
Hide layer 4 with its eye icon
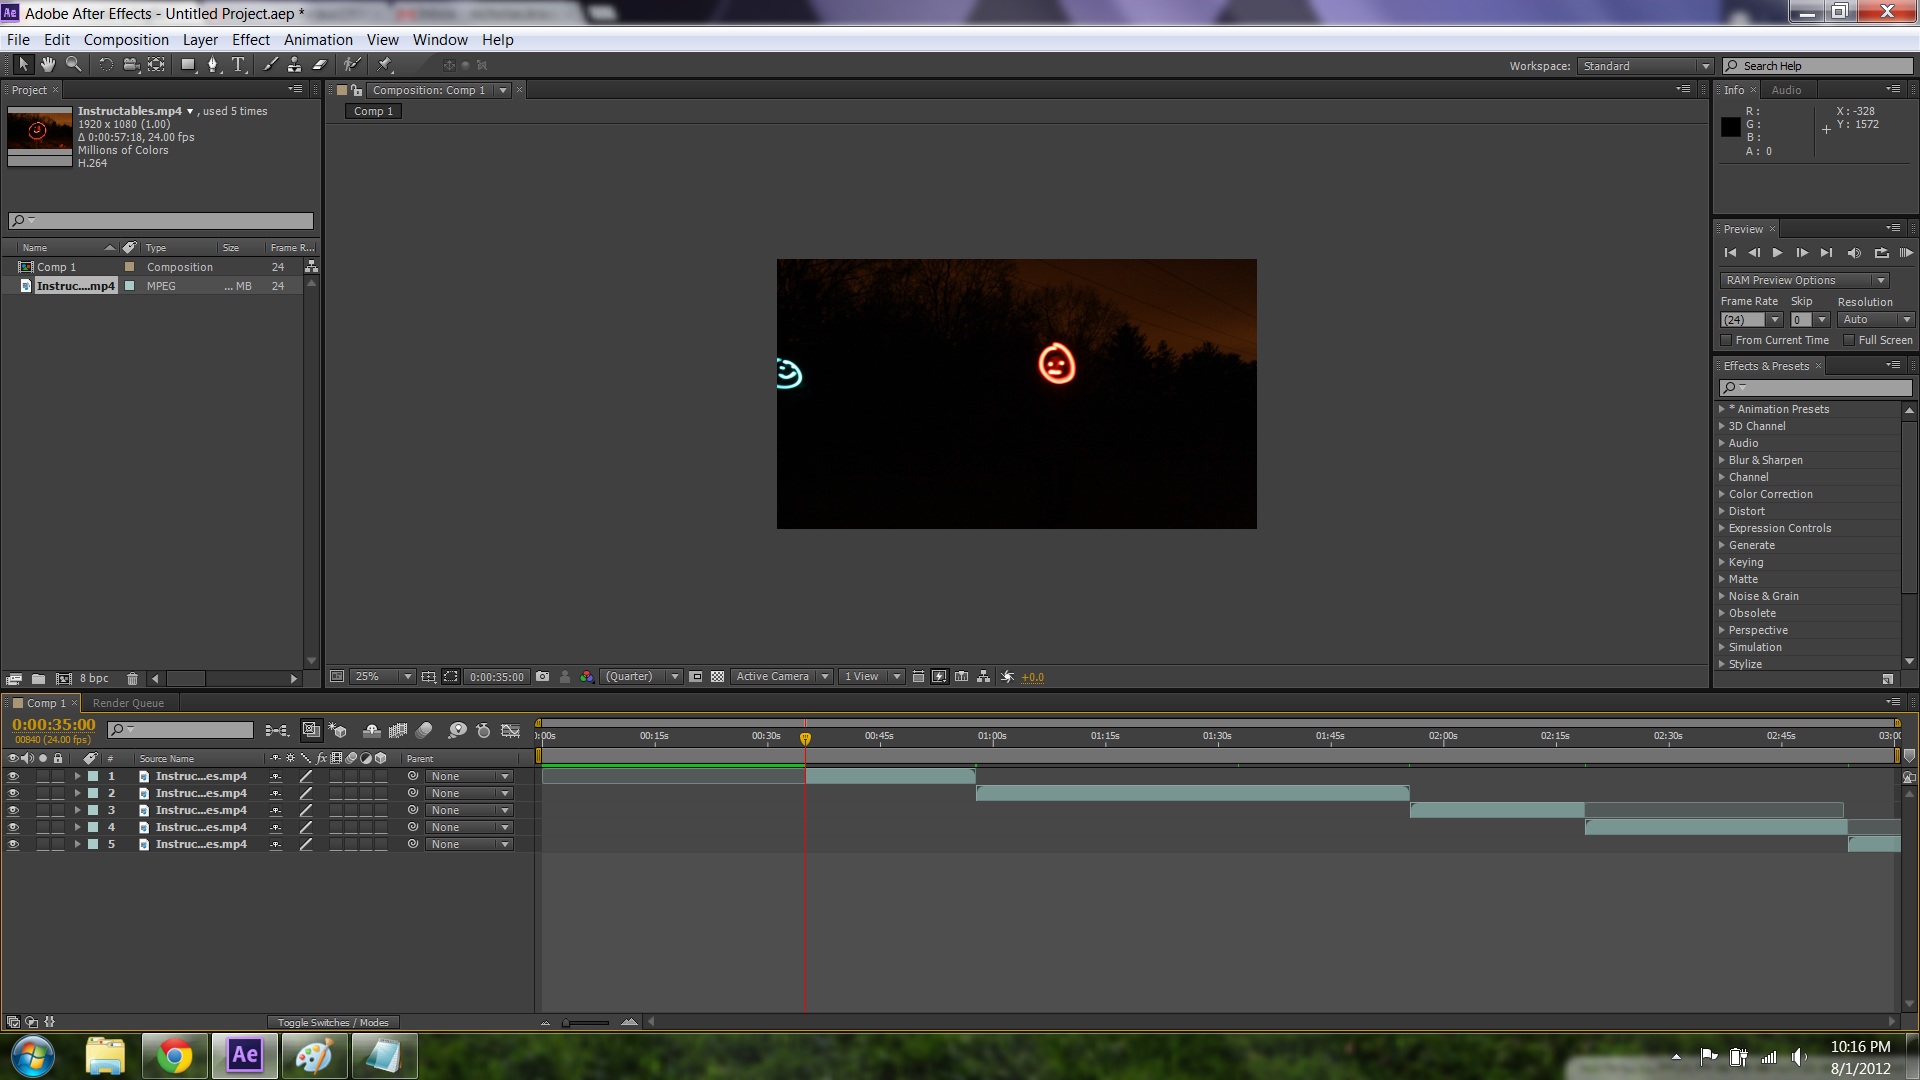pyautogui.click(x=13, y=827)
